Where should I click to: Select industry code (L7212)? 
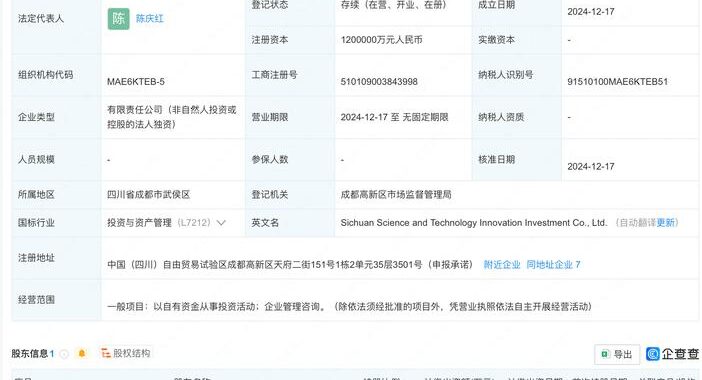[193, 222]
